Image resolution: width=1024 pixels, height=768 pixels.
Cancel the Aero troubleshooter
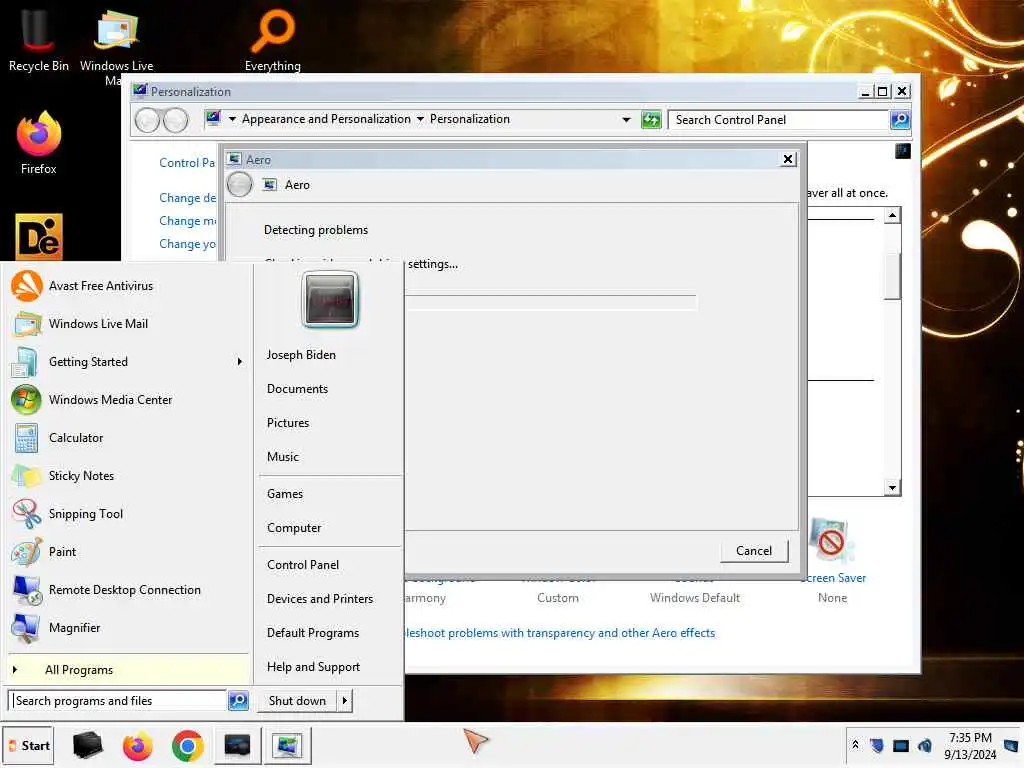[x=754, y=551]
